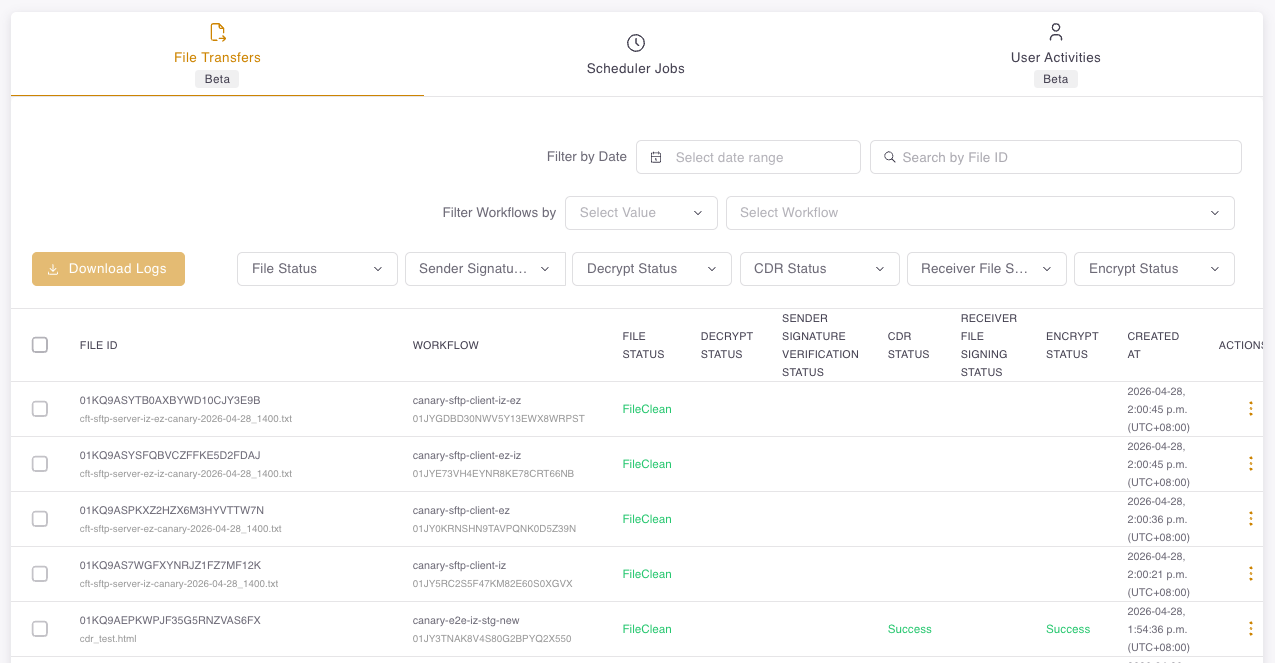Expand the Decrypt Status filter
1275x663 pixels.
click(652, 269)
